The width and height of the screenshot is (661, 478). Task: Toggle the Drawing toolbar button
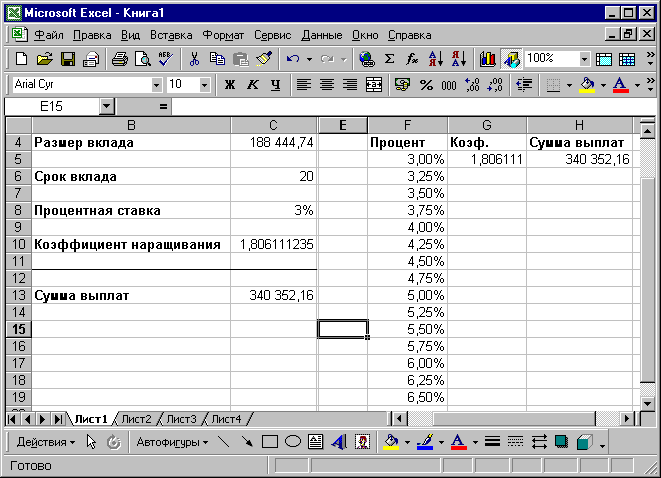pos(511,59)
